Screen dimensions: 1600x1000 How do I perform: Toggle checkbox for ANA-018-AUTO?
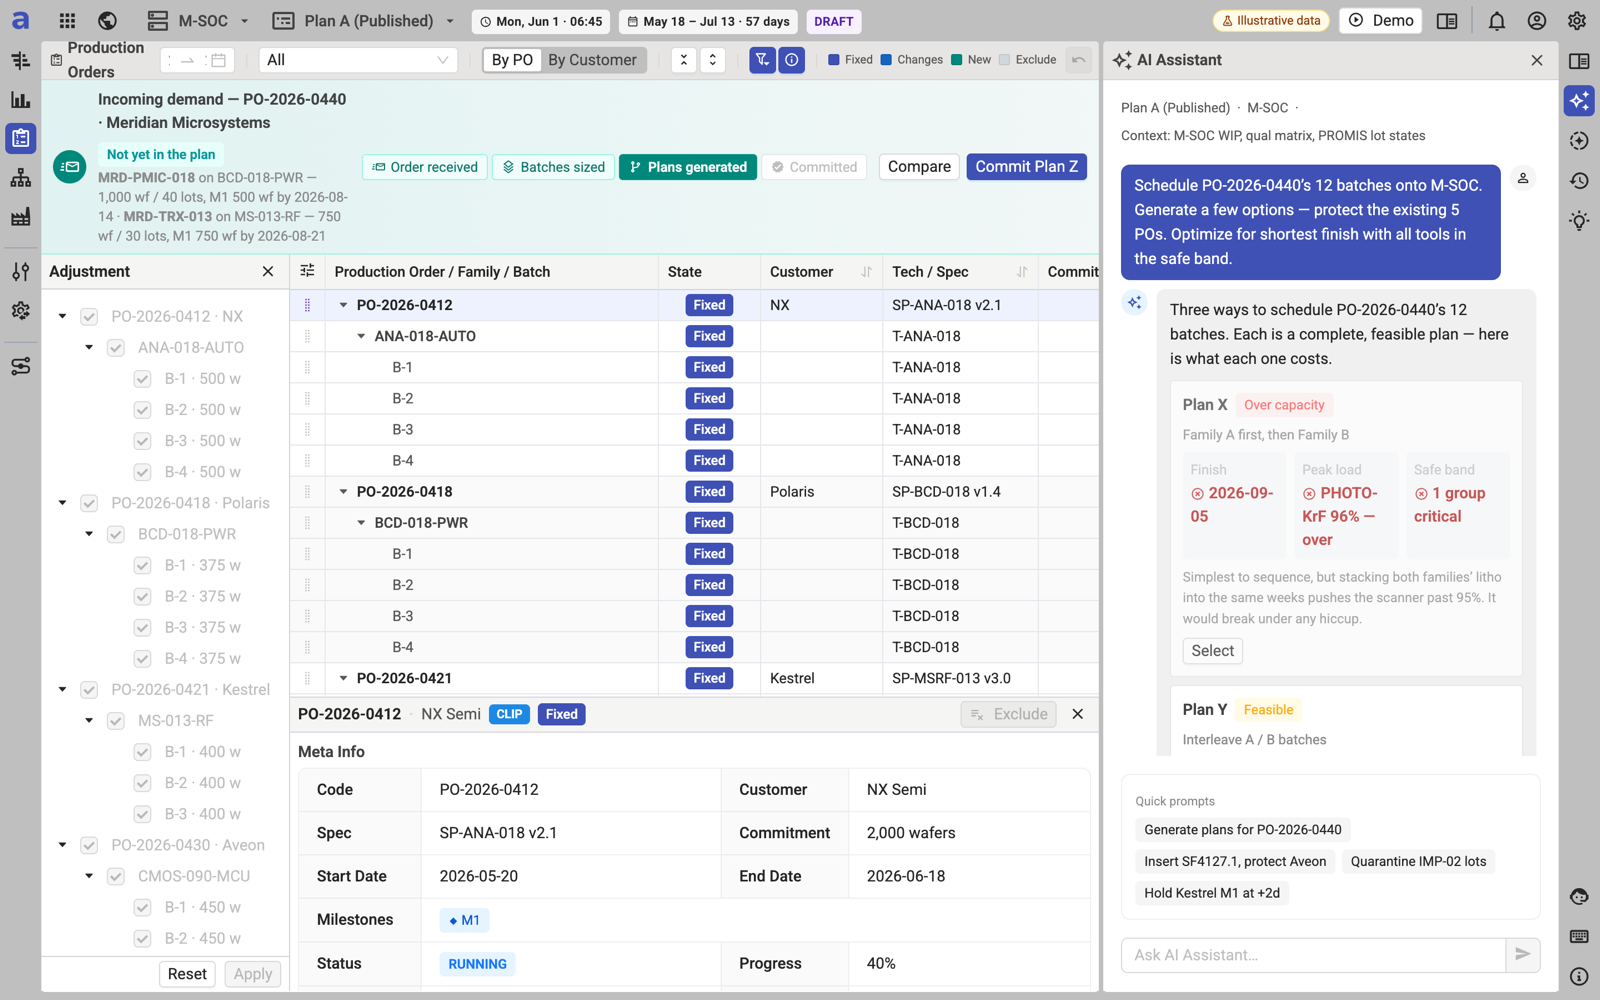click(116, 347)
